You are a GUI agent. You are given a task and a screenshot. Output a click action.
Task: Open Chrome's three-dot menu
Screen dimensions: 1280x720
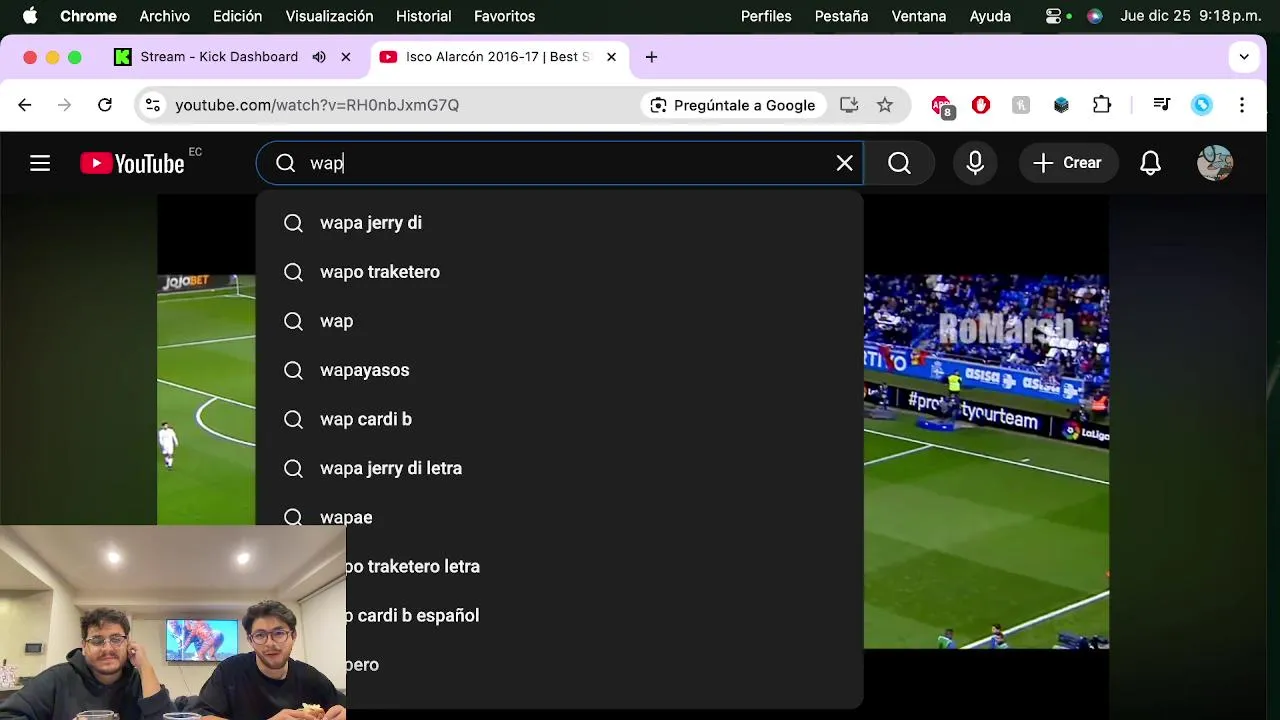click(1242, 105)
